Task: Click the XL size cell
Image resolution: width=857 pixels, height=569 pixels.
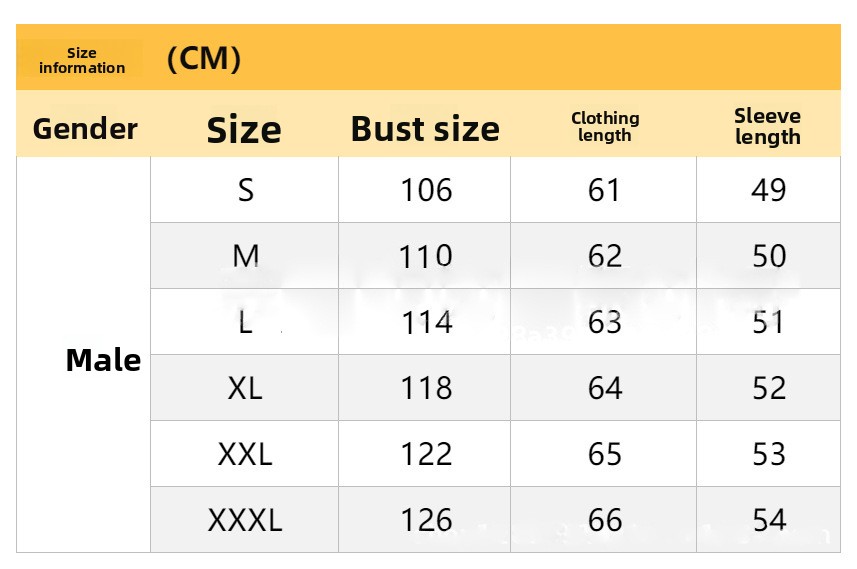Action: tap(245, 388)
